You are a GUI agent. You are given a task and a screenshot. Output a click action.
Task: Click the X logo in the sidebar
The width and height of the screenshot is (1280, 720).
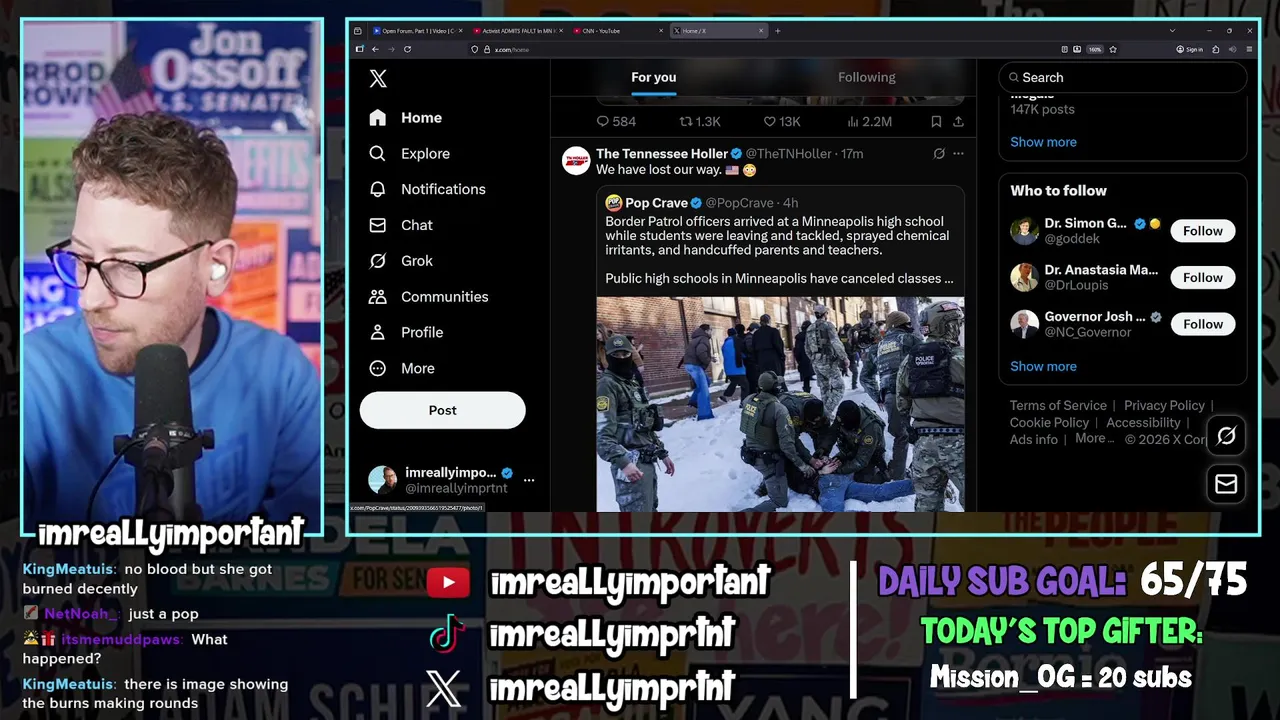click(378, 78)
